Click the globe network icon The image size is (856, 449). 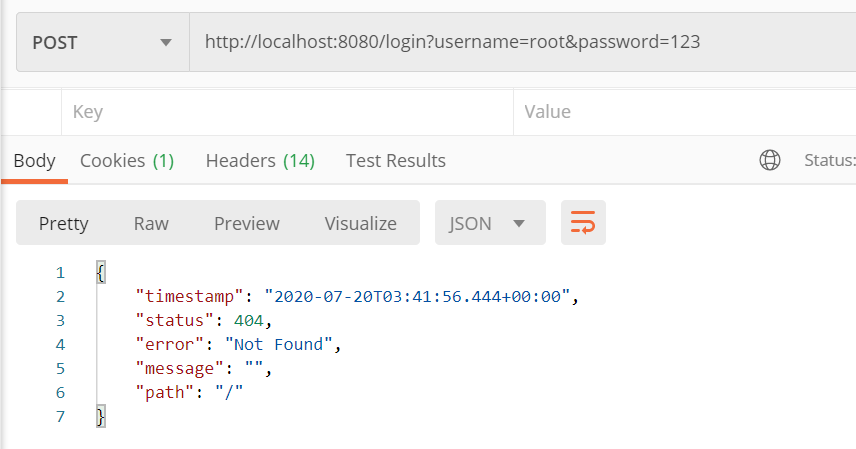(770, 160)
